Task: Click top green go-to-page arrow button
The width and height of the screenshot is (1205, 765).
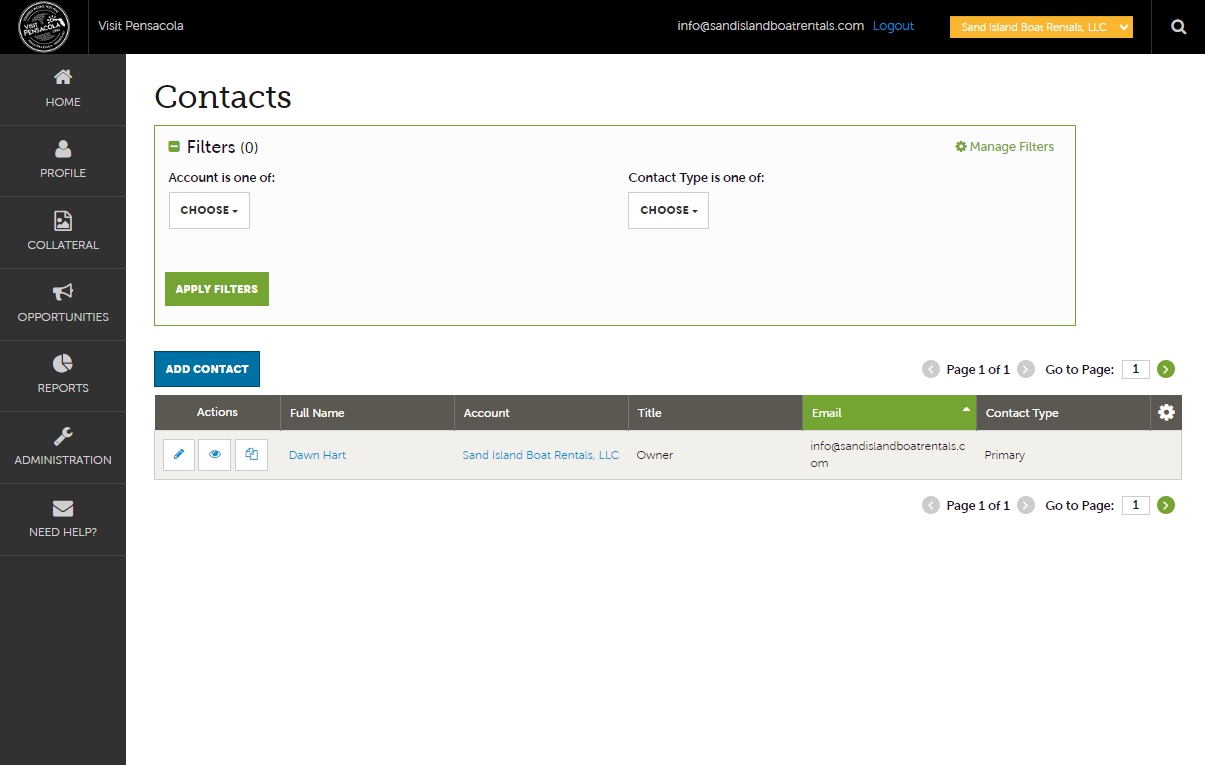Action: (x=1166, y=369)
